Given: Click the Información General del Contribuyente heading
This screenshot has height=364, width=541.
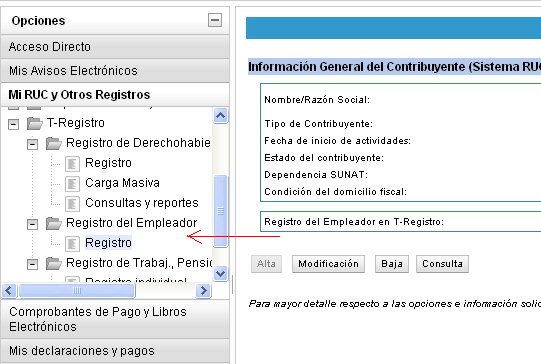Looking at the screenshot, I should point(394,67).
